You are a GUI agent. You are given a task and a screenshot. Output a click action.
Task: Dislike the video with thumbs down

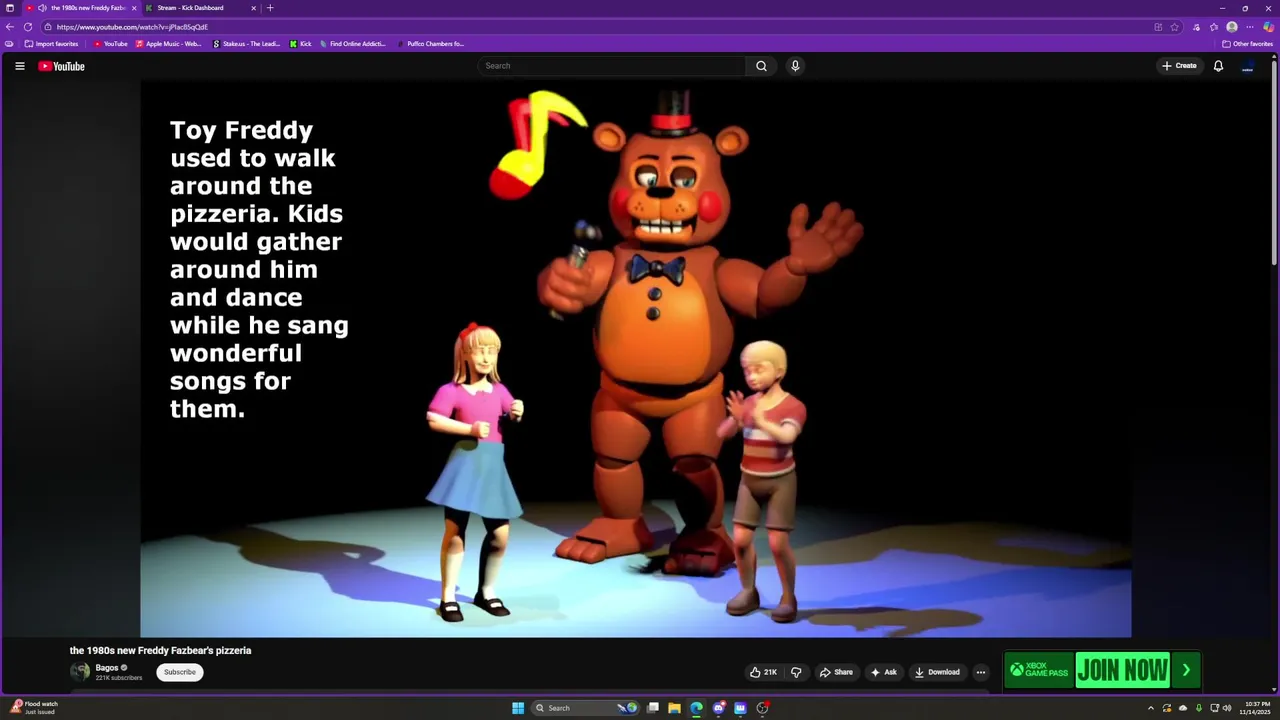[796, 672]
